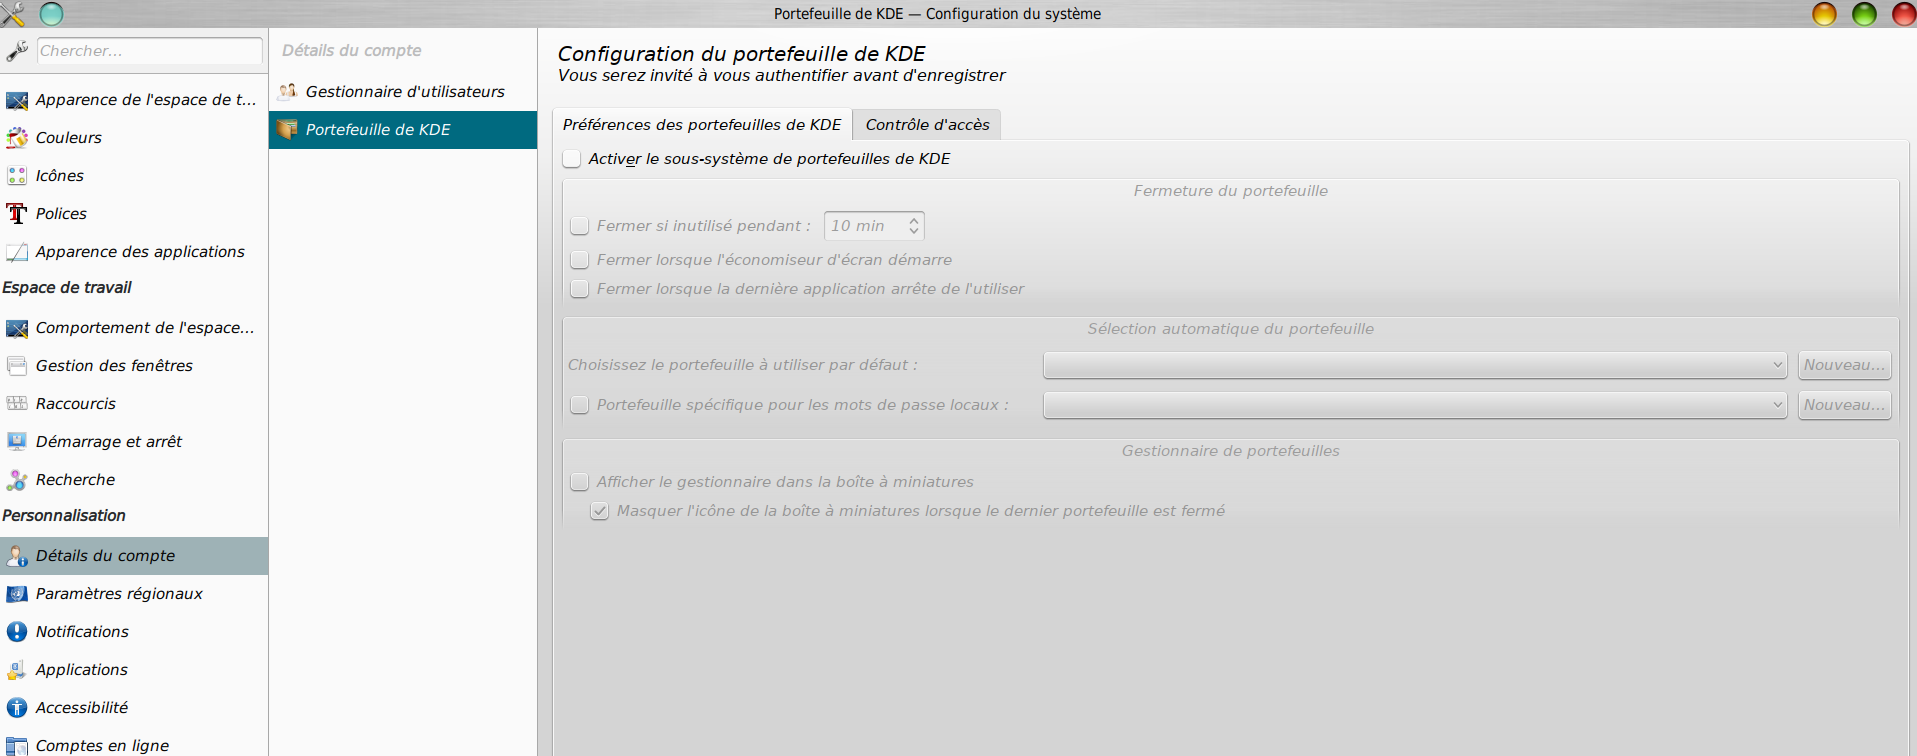Image resolution: width=1917 pixels, height=756 pixels.
Task: Open Gestionnaire d'utilisateurs module
Action: 403,92
